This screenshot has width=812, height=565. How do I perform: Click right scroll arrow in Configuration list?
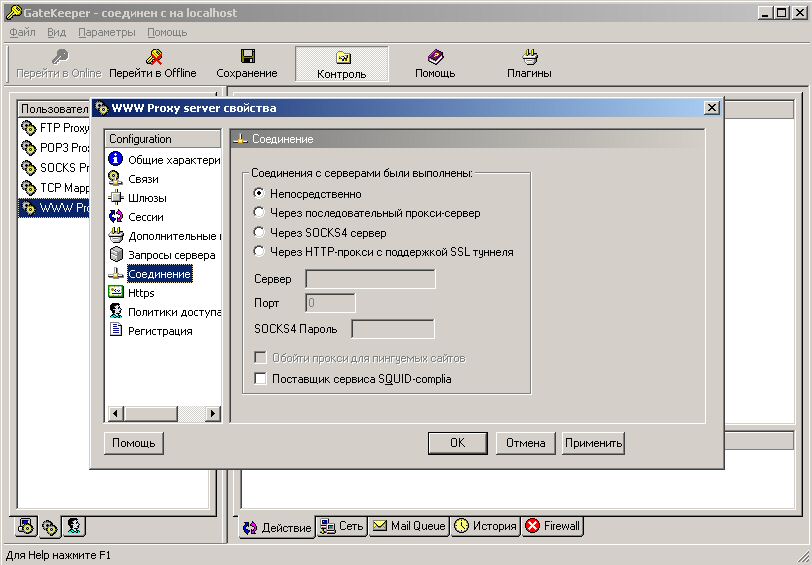click(x=212, y=413)
